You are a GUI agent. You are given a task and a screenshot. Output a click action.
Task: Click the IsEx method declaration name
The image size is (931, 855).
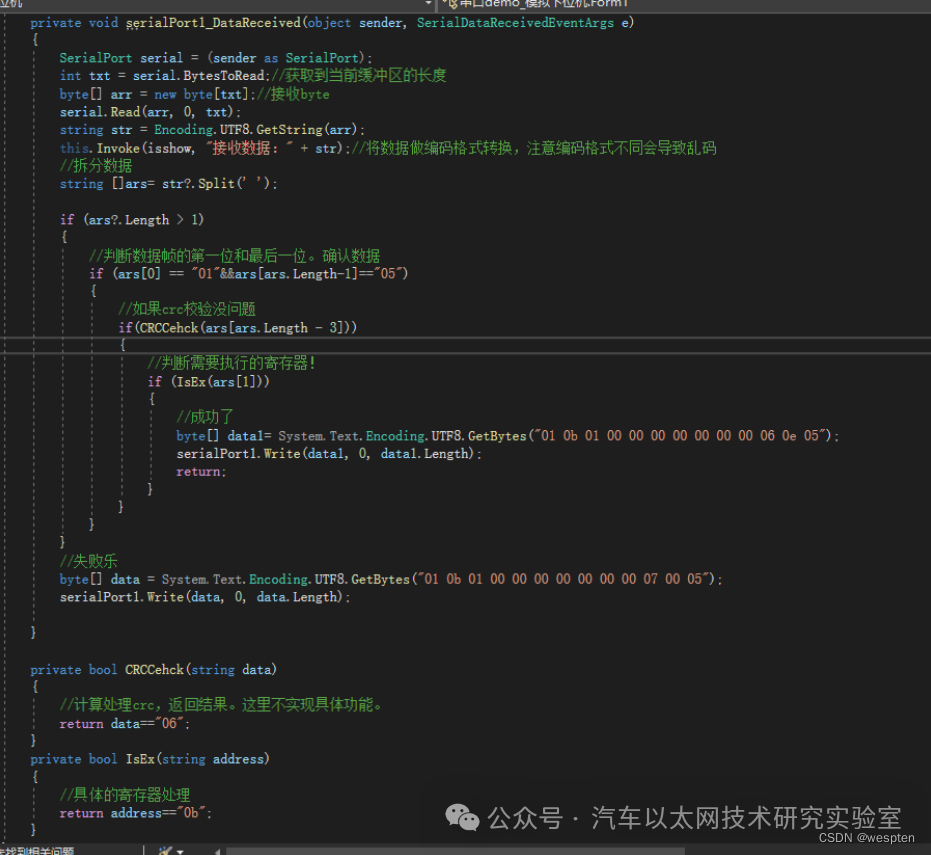pyautogui.click(x=140, y=759)
